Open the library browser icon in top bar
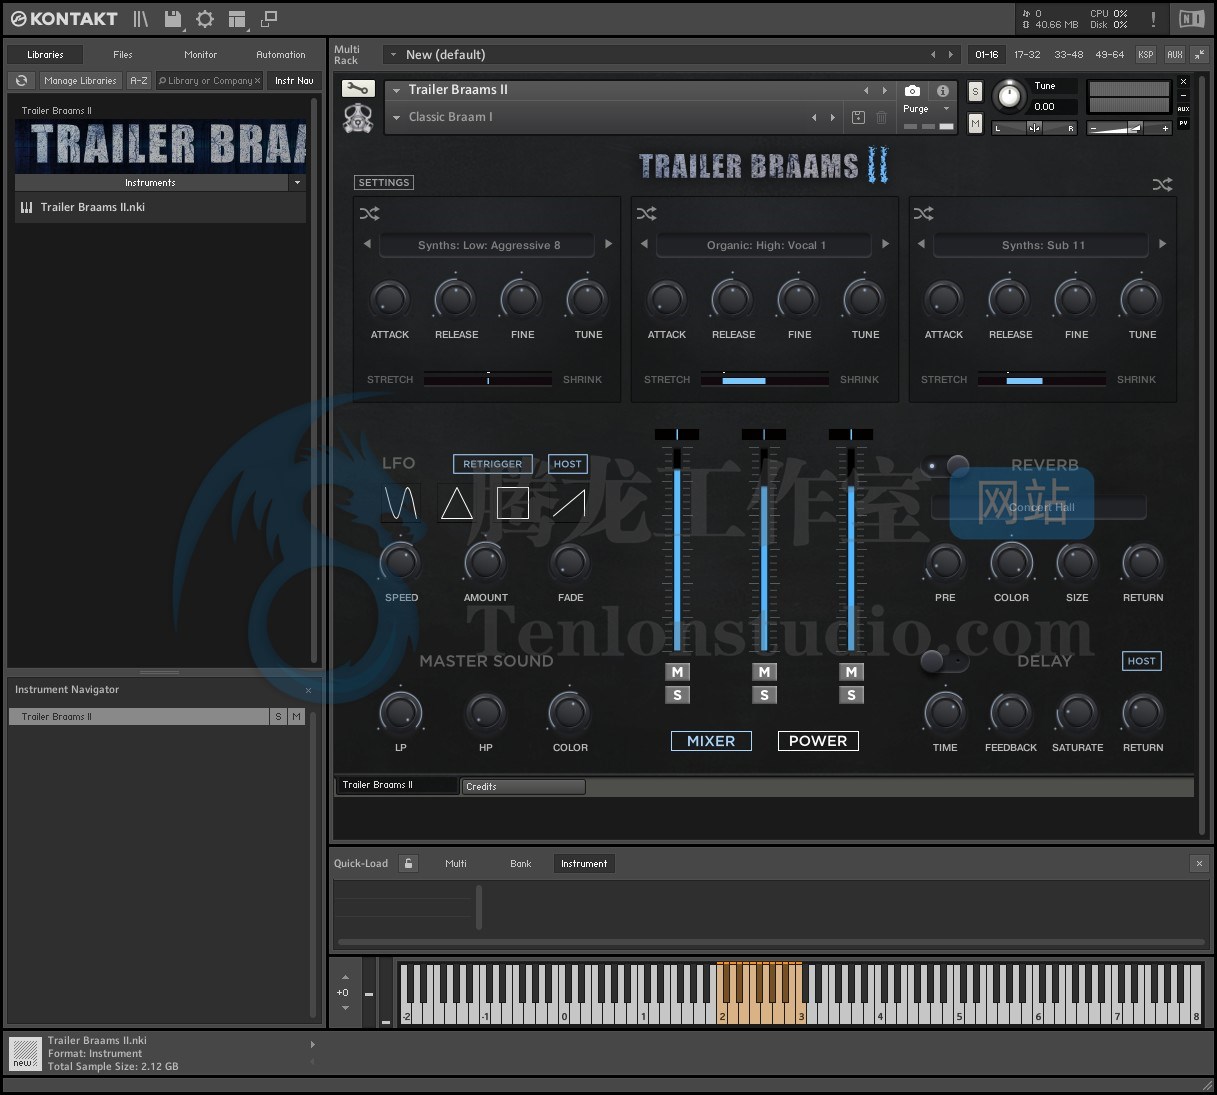This screenshot has height=1095, width=1217. pos(141,19)
